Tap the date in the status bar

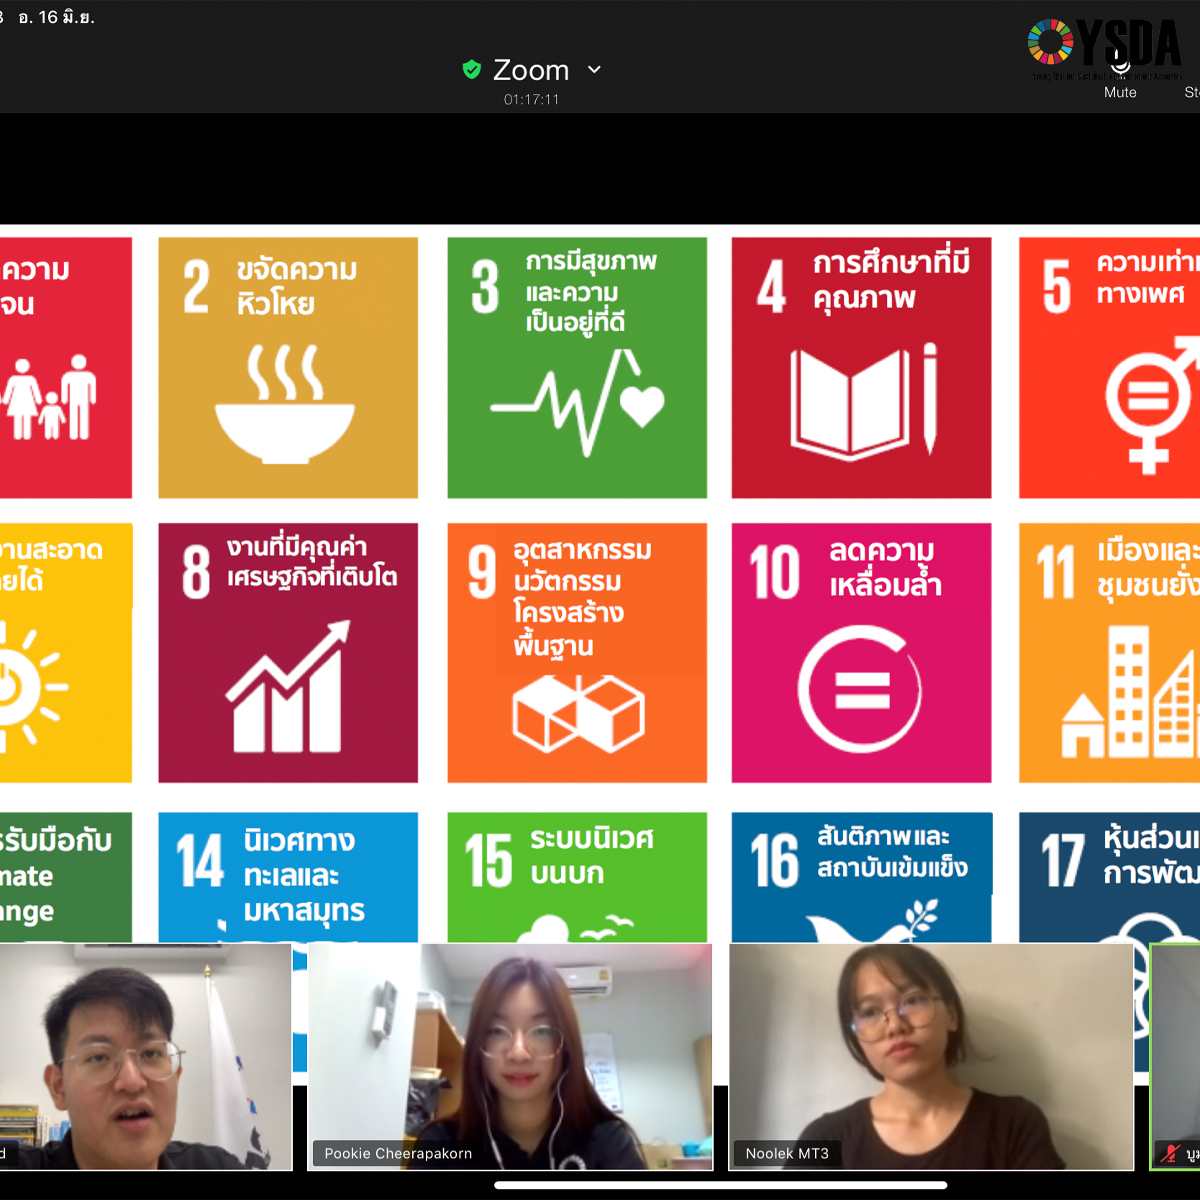(57, 17)
